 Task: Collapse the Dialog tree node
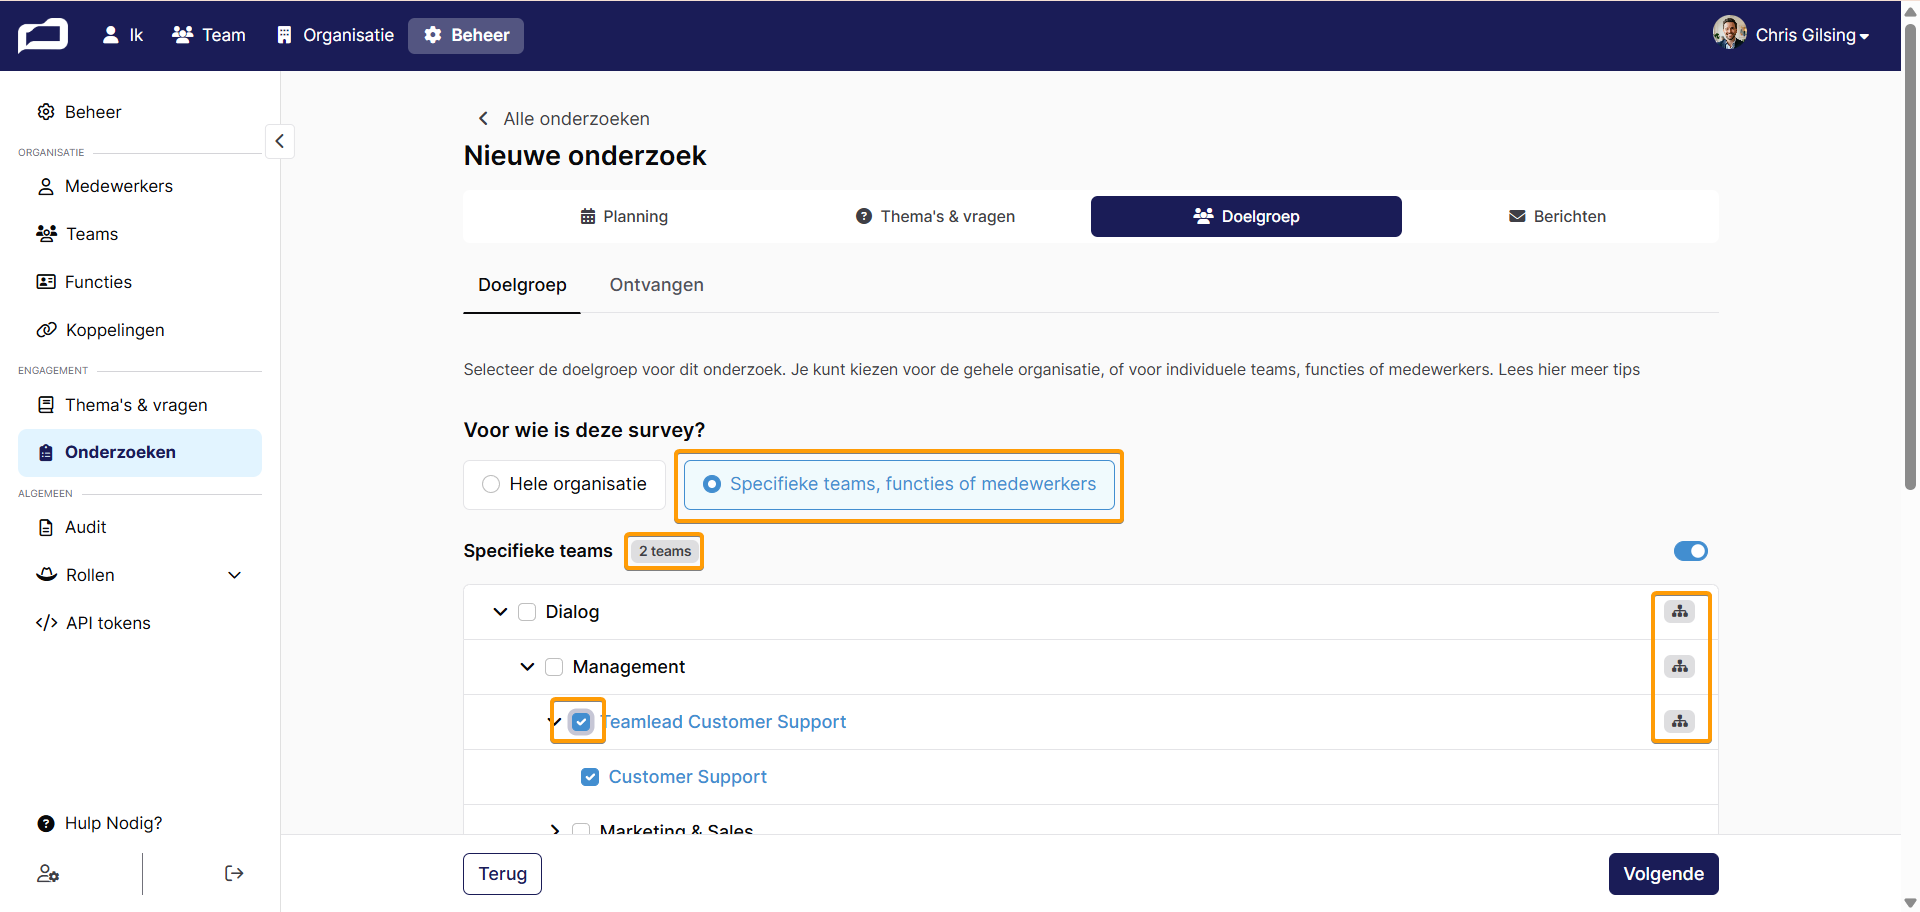pyautogui.click(x=500, y=612)
